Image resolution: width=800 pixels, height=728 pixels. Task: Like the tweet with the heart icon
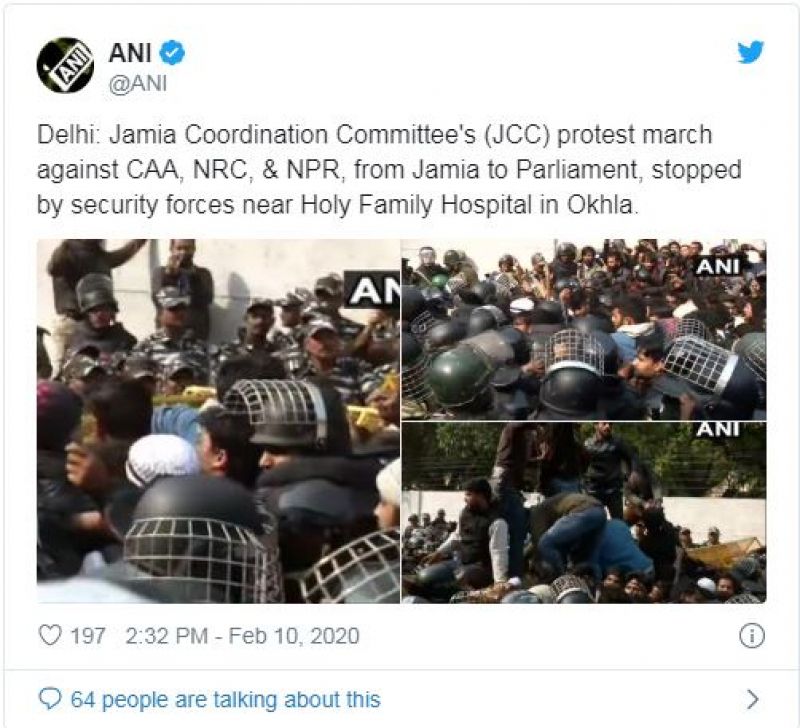(x=50, y=635)
